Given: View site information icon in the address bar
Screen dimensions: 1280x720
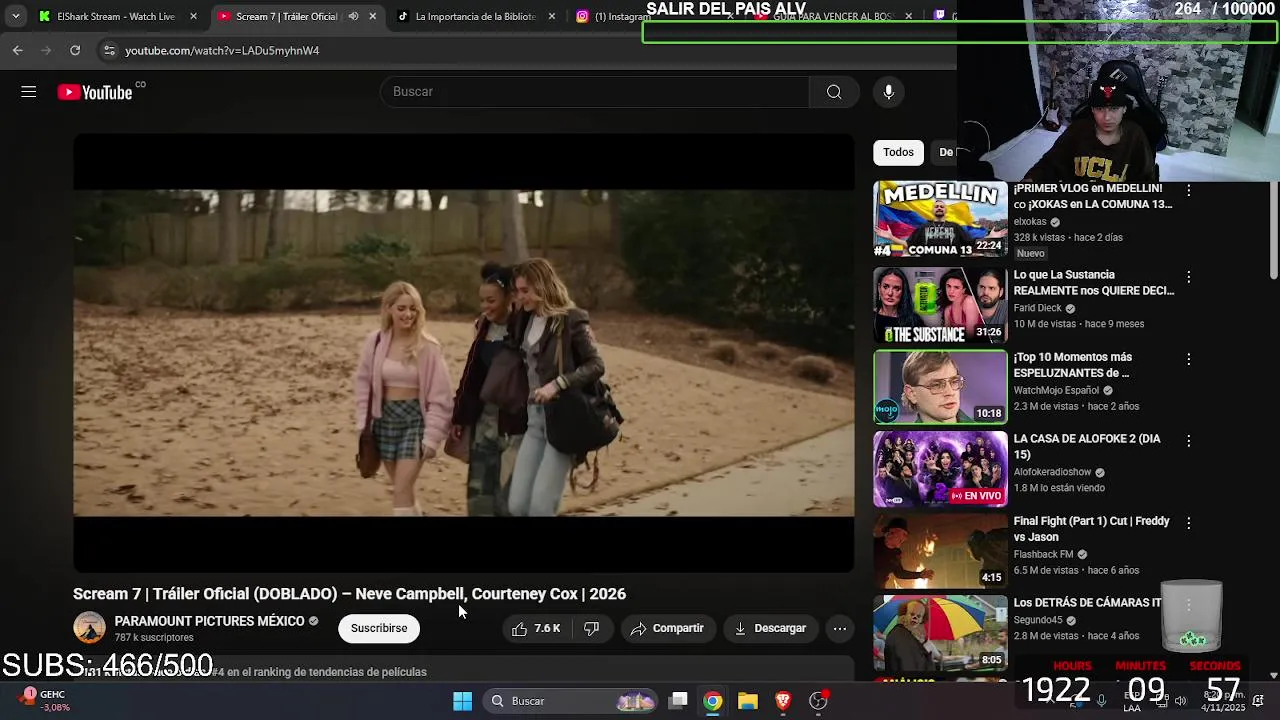Looking at the screenshot, I should (x=109, y=50).
